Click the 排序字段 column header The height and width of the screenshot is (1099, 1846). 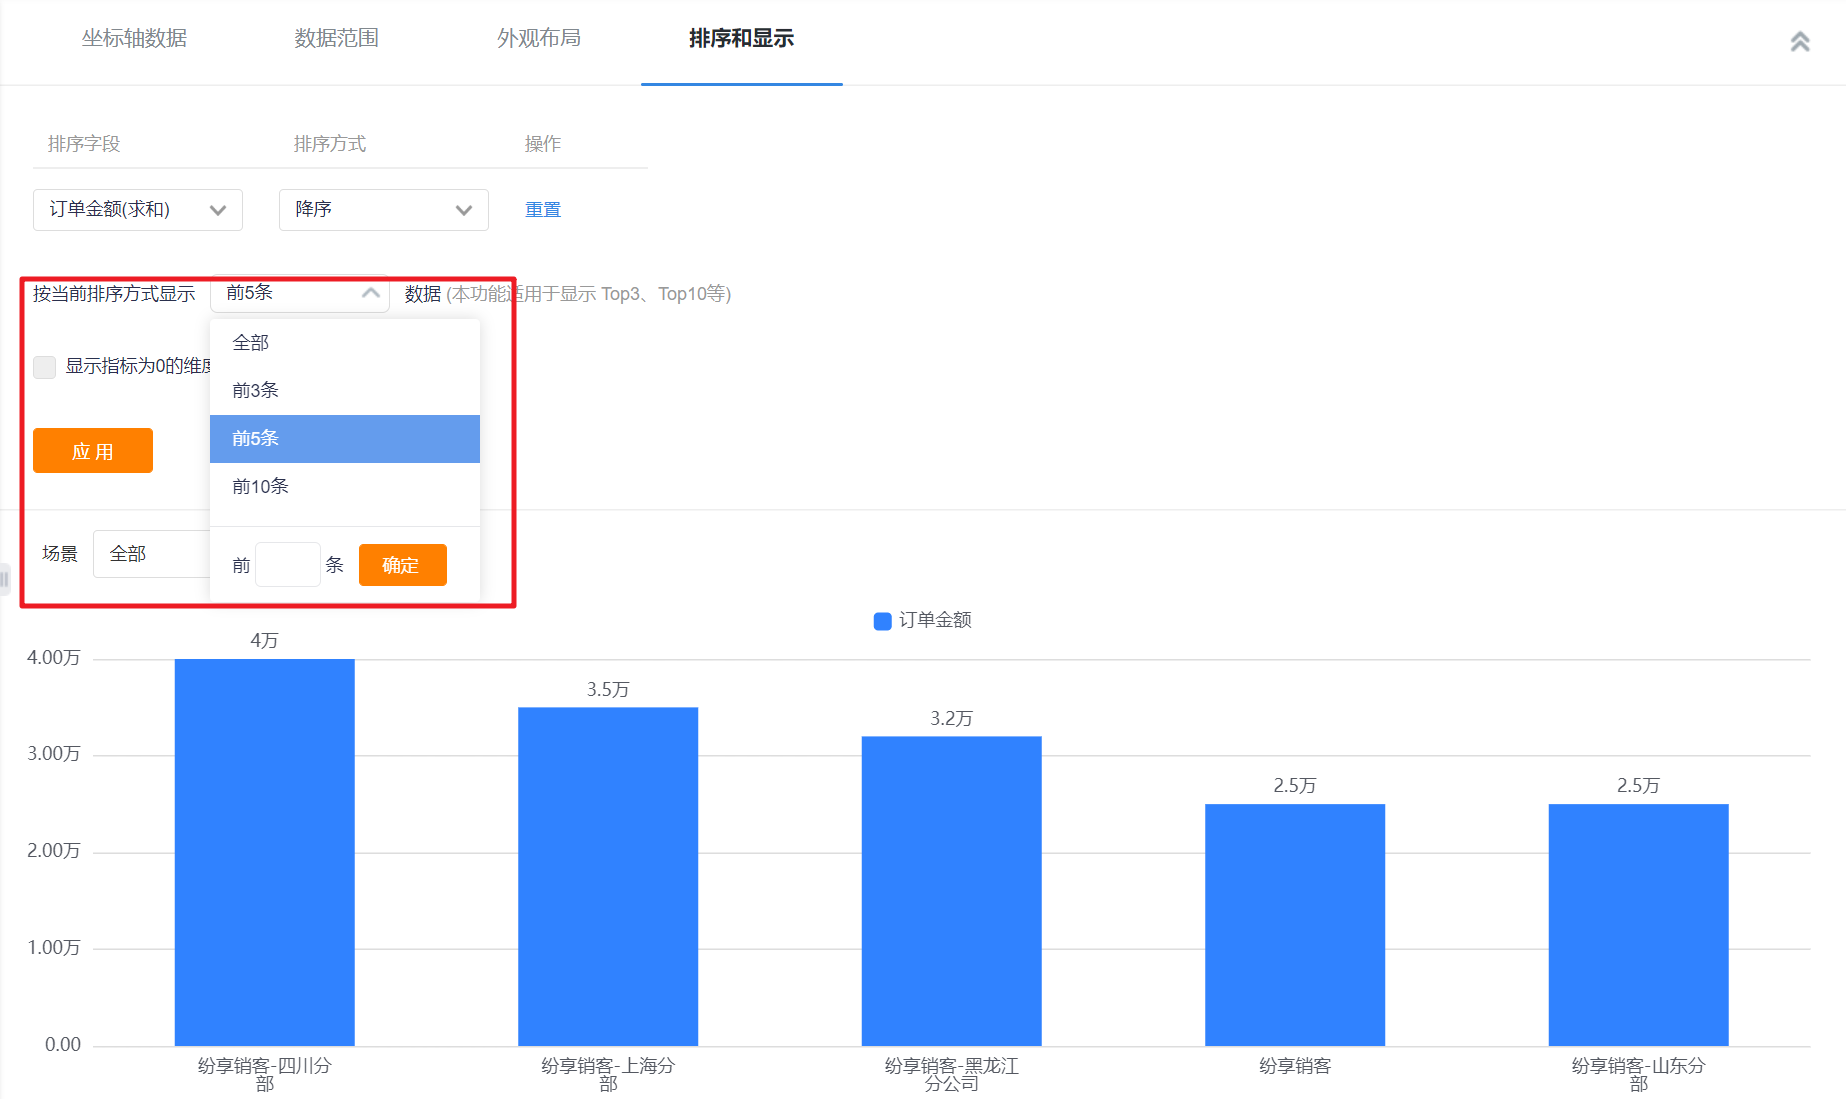click(84, 144)
